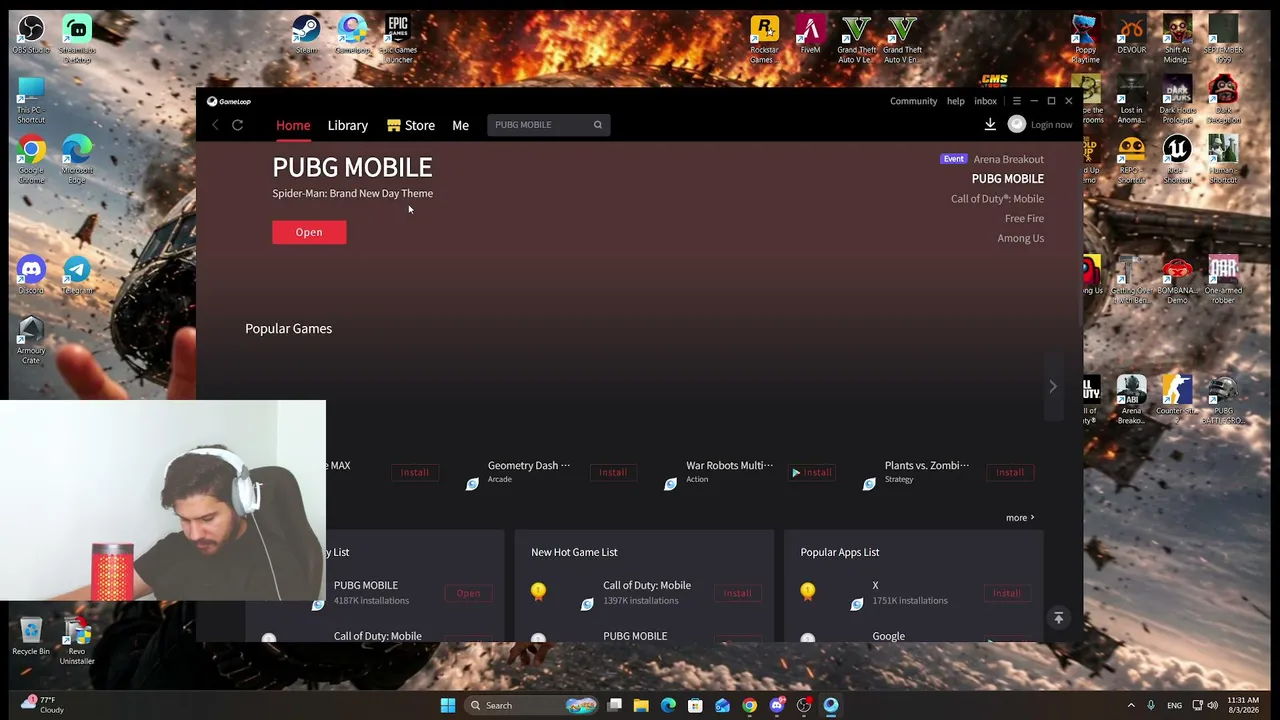Select the Revo Uninstaller desktop icon
Image resolution: width=1280 pixels, height=720 pixels.
tap(77, 641)
